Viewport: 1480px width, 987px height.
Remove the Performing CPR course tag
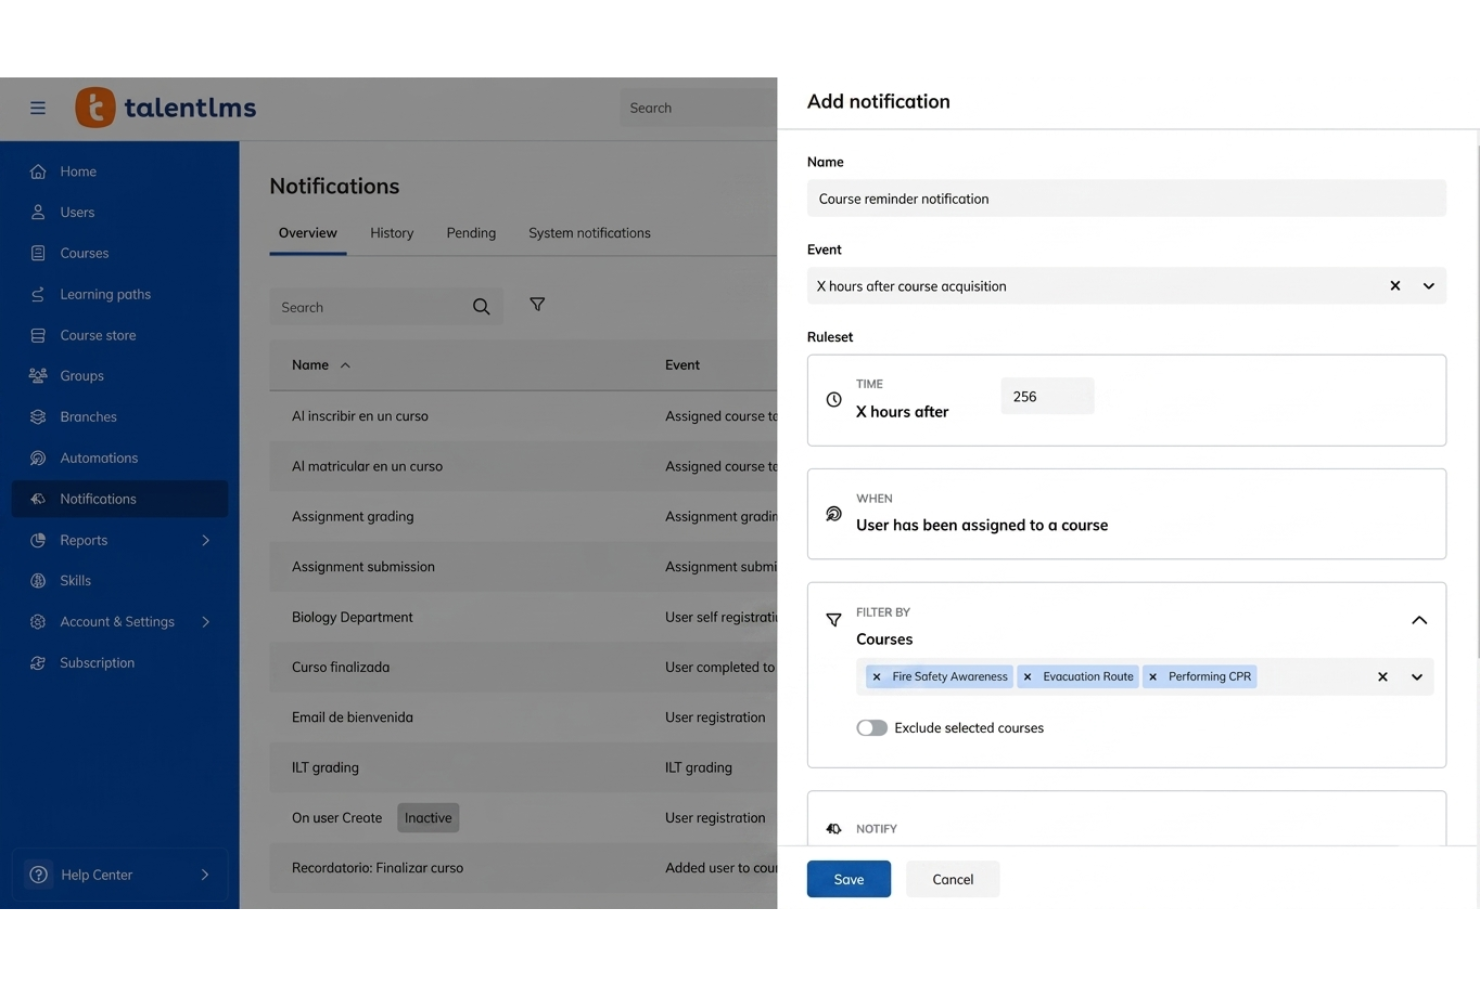click(x=1153, y=677)
